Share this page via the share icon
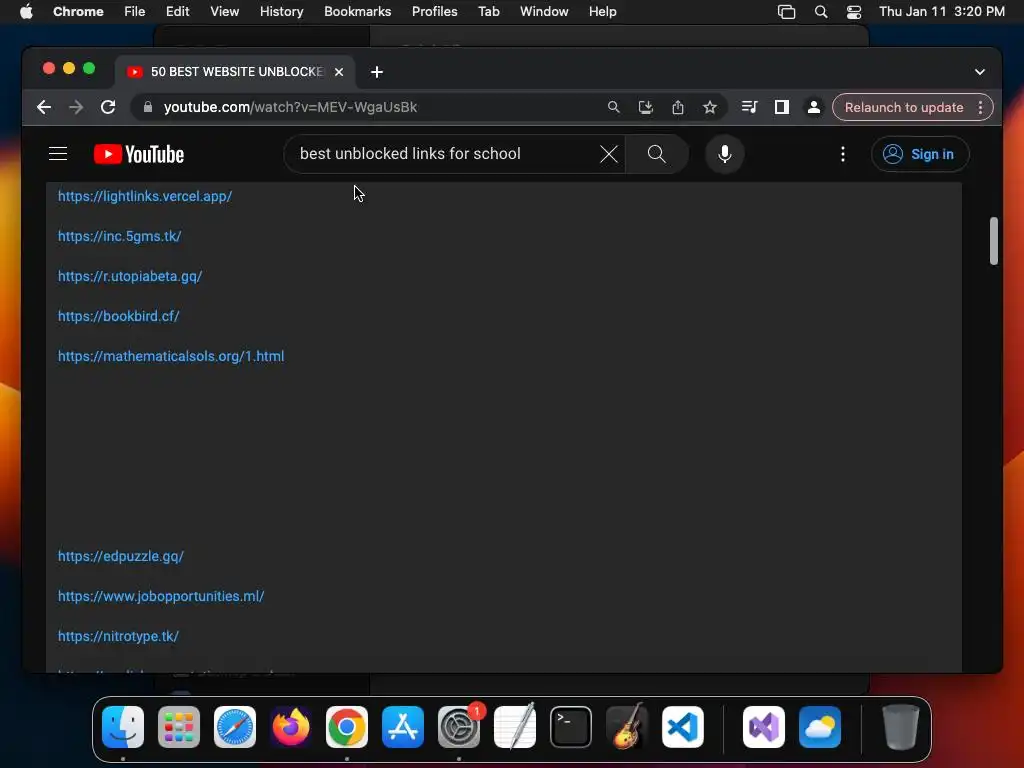1024x768 pixels. click(678, 107)
